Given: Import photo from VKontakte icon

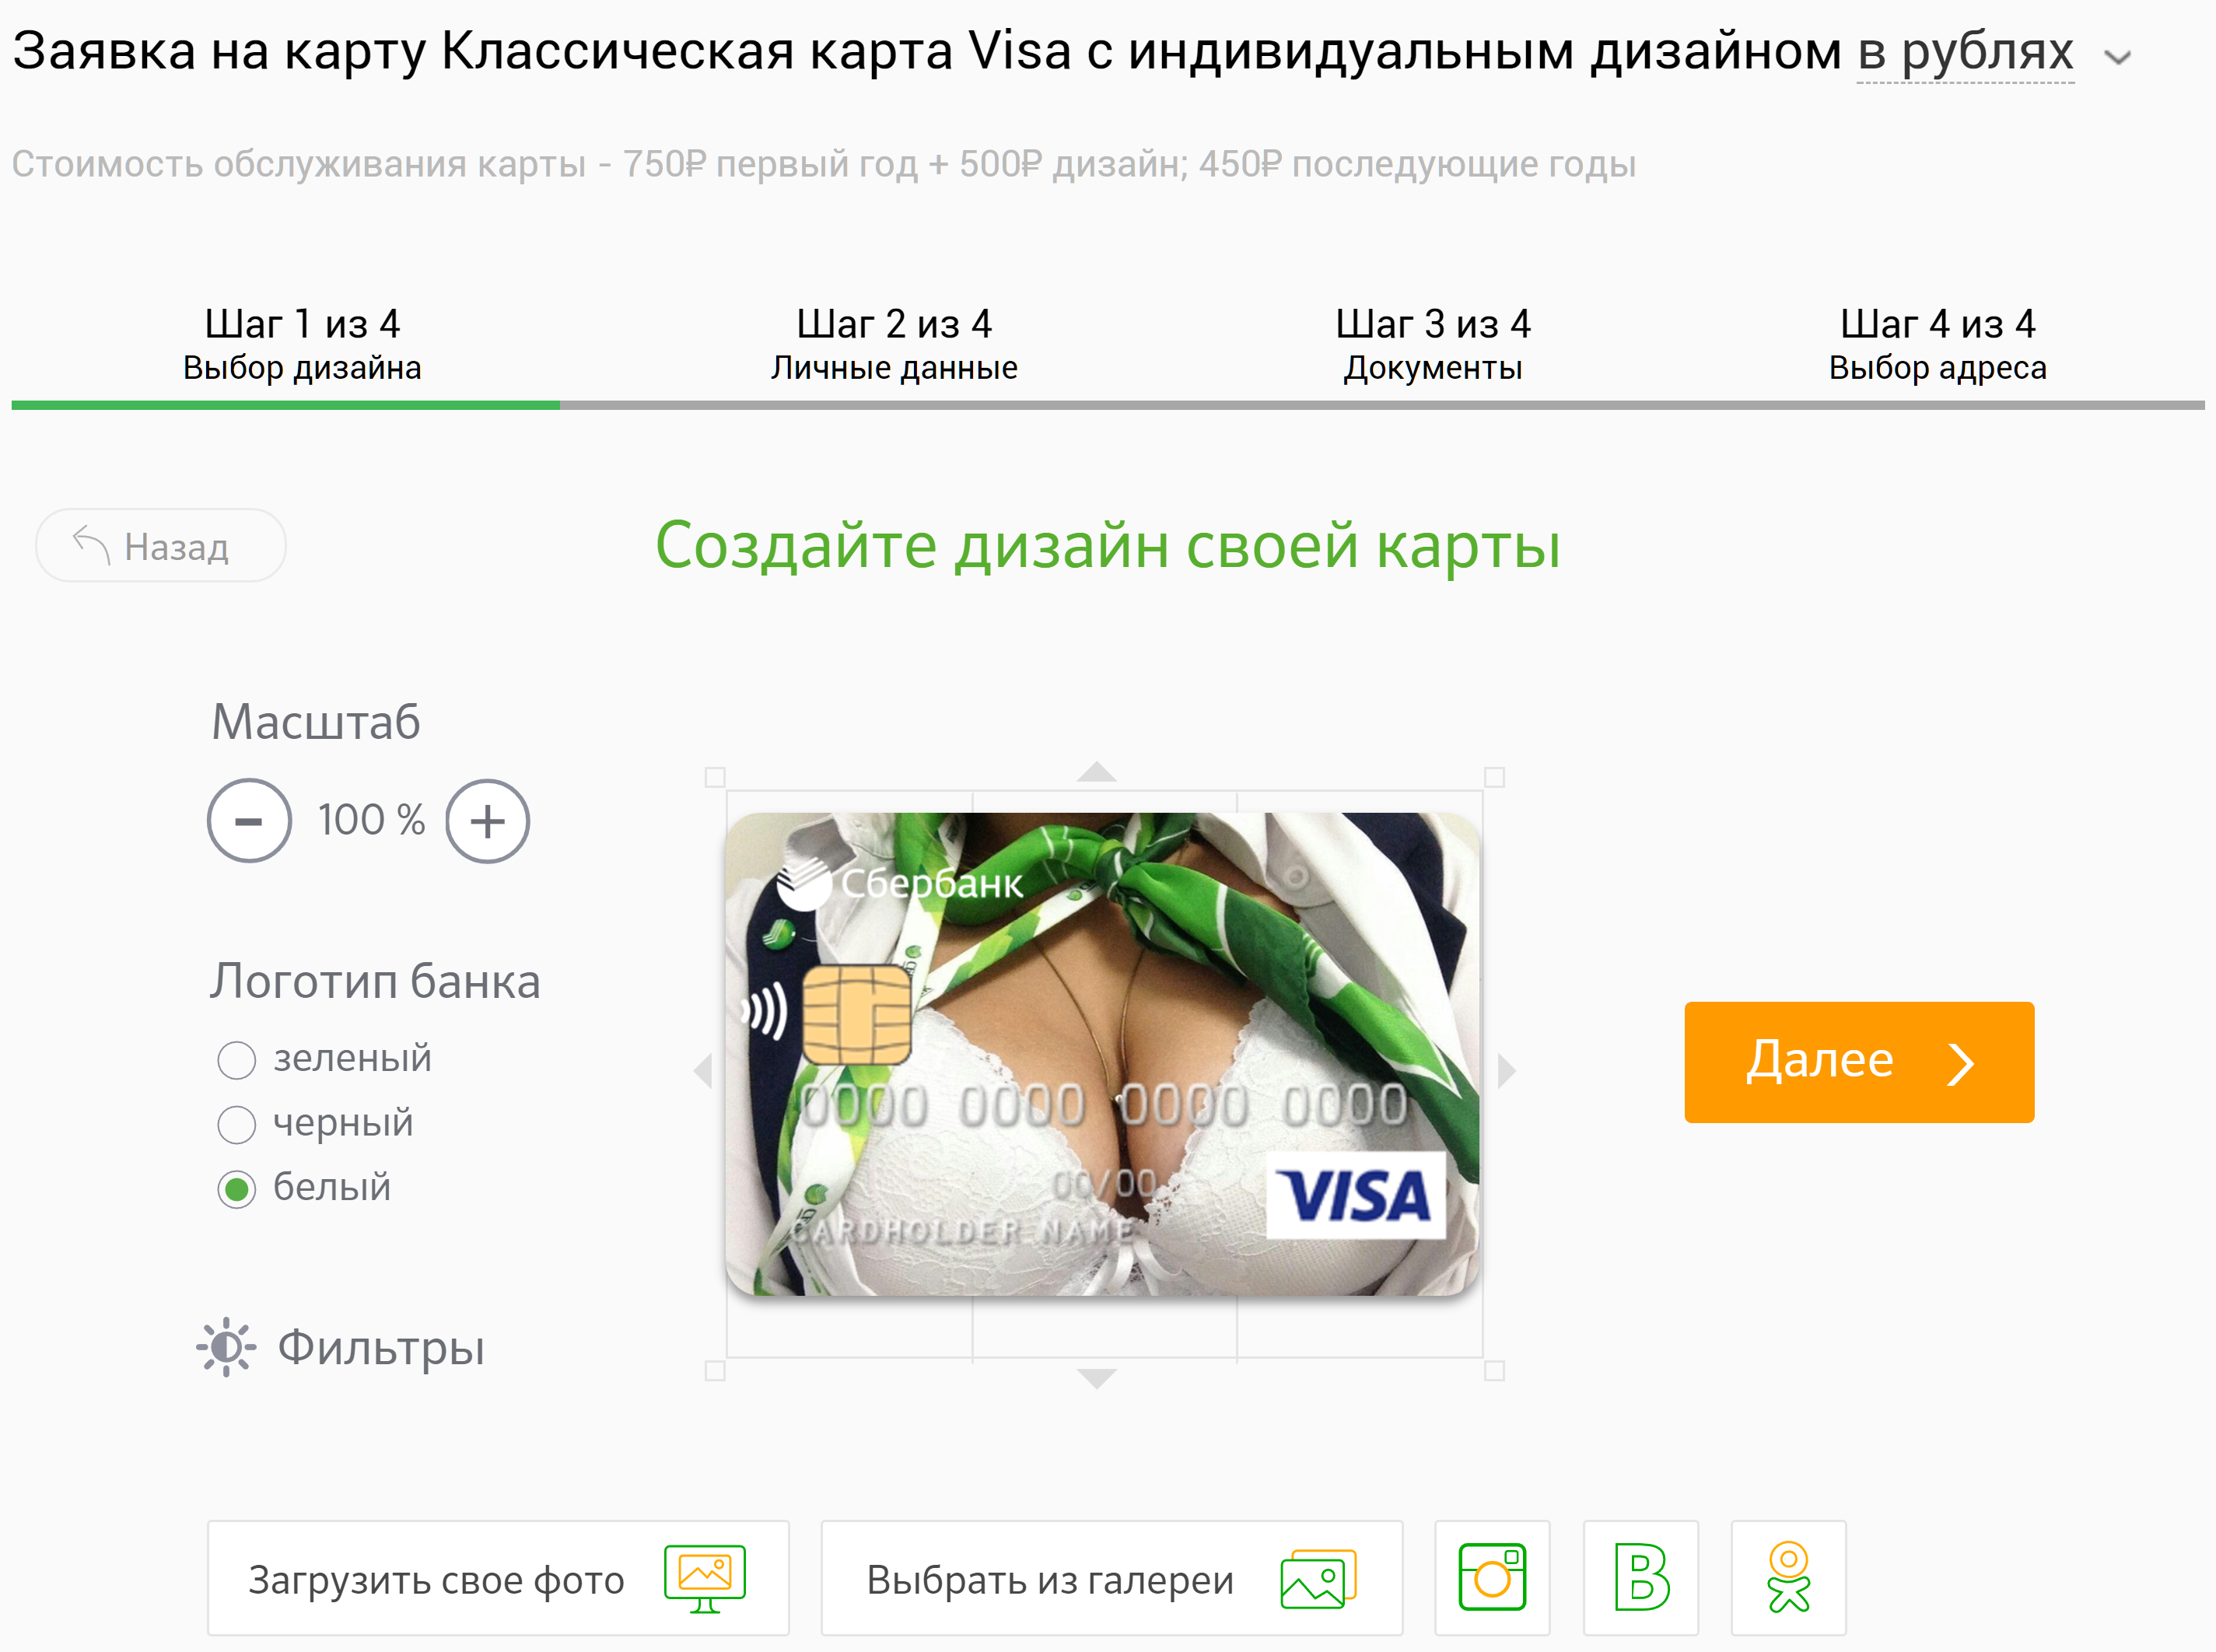Looking at the screenshot, I should pyautogui.click(x=1641, y=1578).
